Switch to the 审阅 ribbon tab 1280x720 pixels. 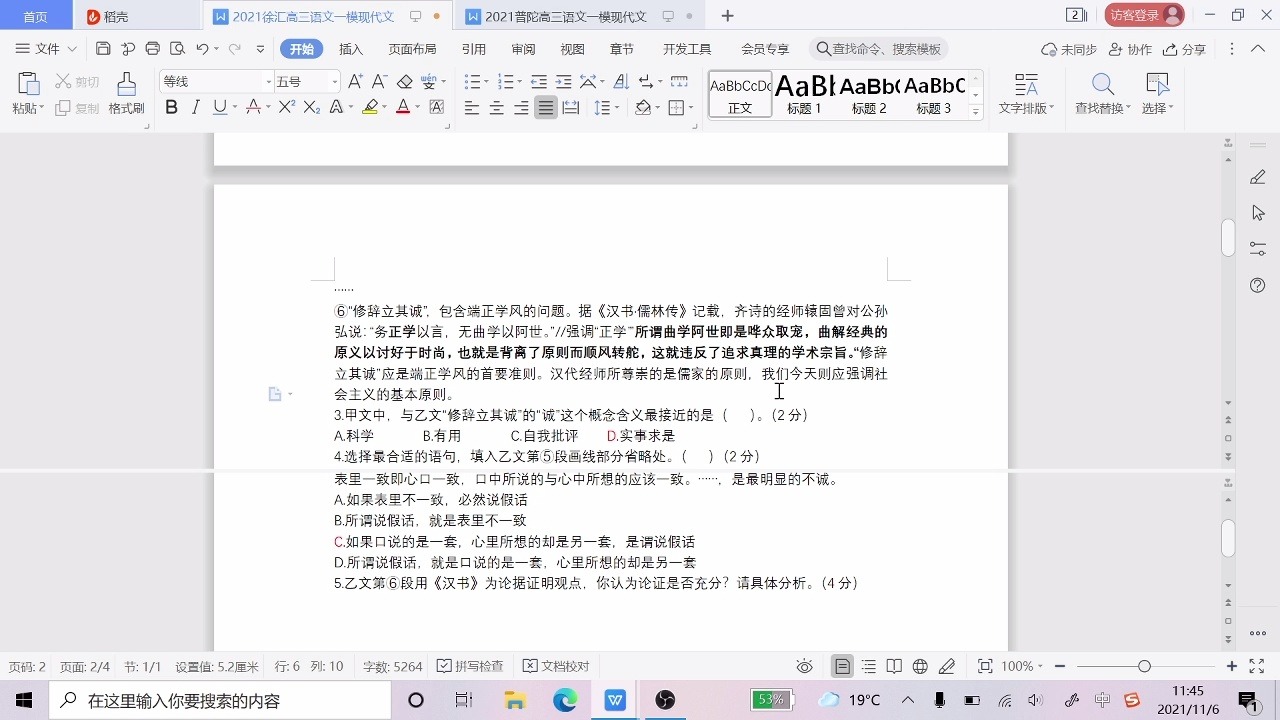523,49
